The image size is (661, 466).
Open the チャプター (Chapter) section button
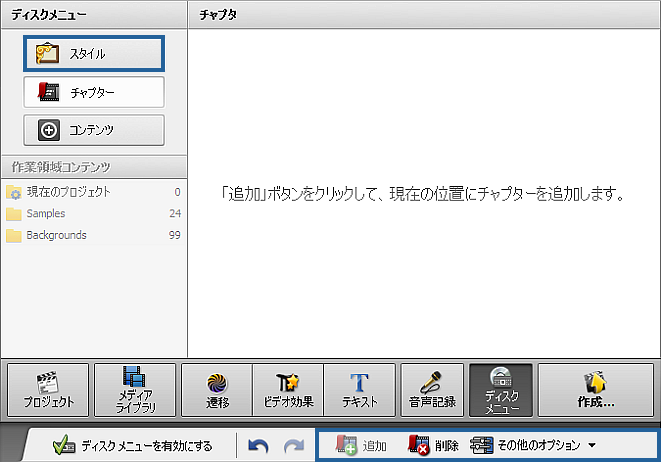[94, 92]
